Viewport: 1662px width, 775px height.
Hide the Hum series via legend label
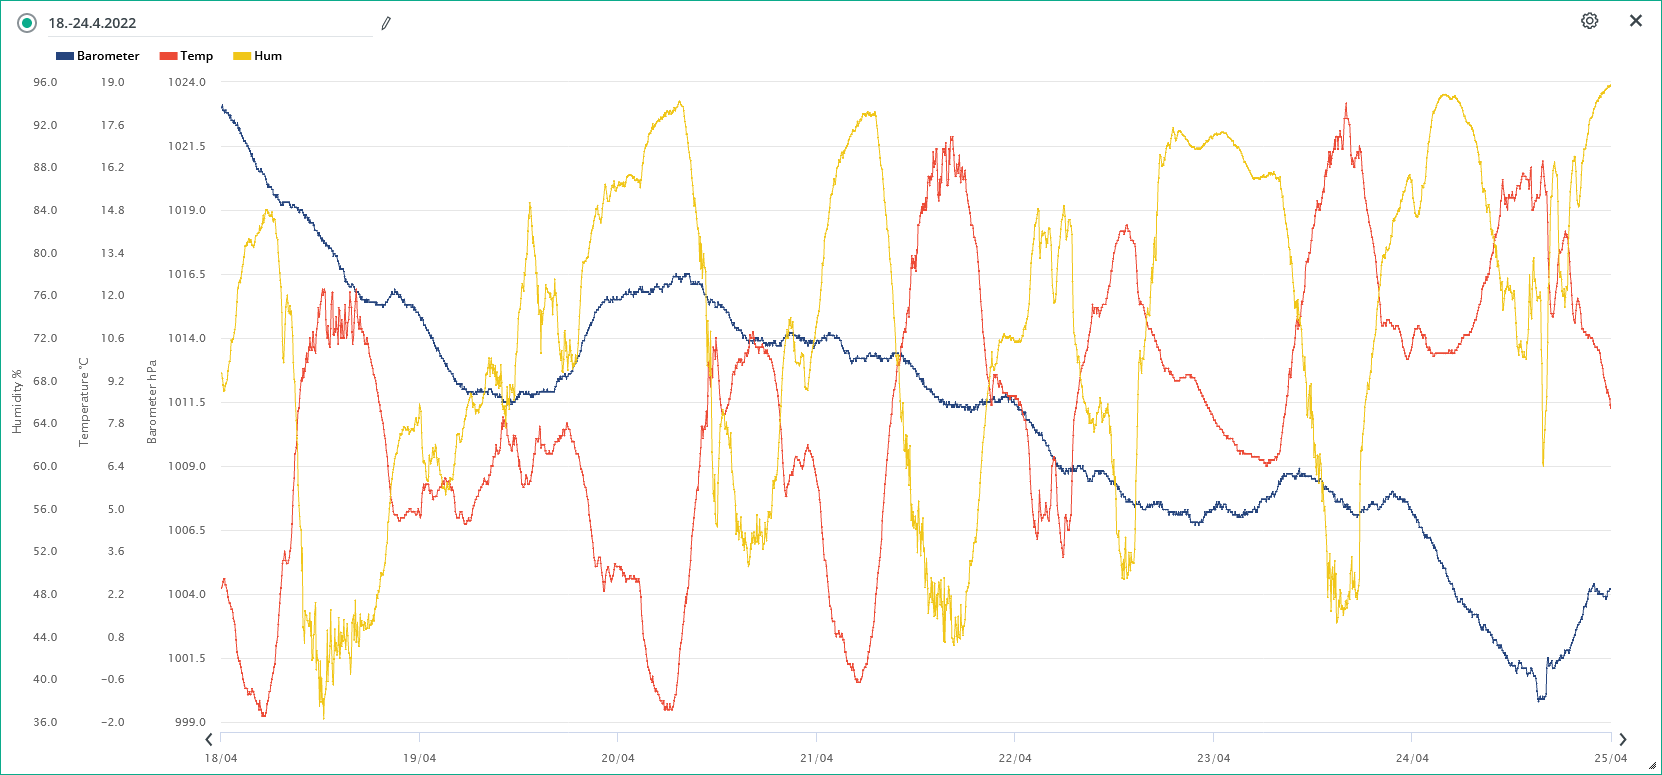268,56
